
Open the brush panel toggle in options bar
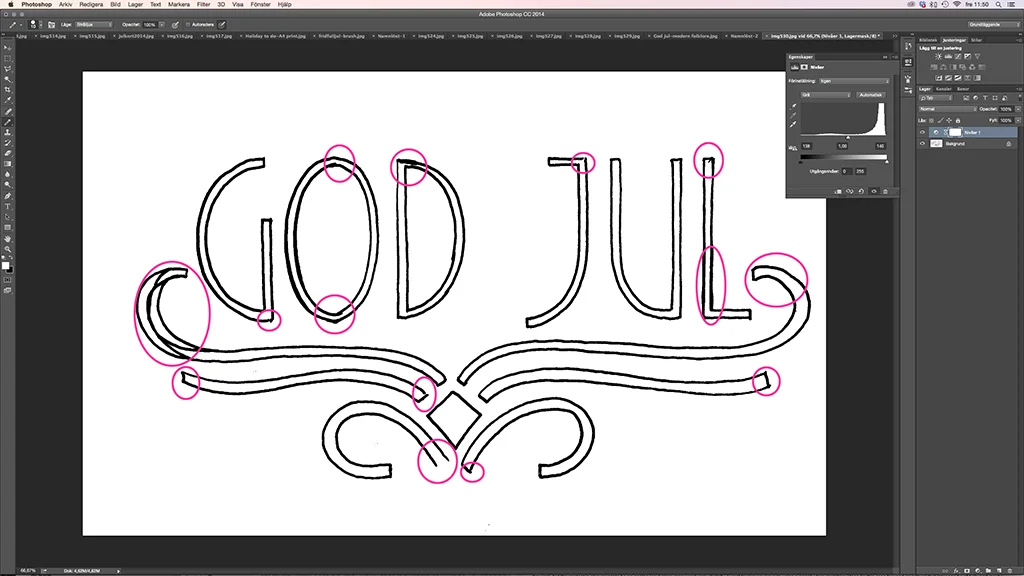tap(51, 25)
